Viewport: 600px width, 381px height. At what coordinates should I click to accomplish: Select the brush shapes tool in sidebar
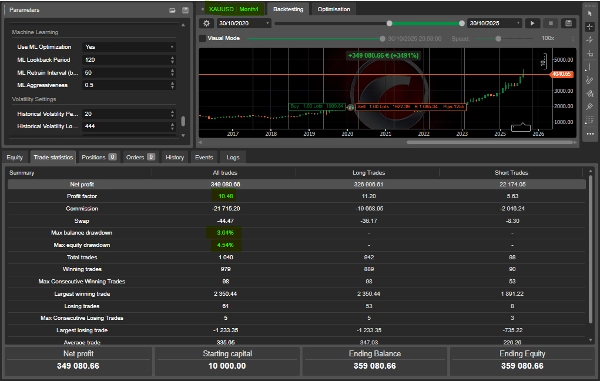tap(590, 93)
